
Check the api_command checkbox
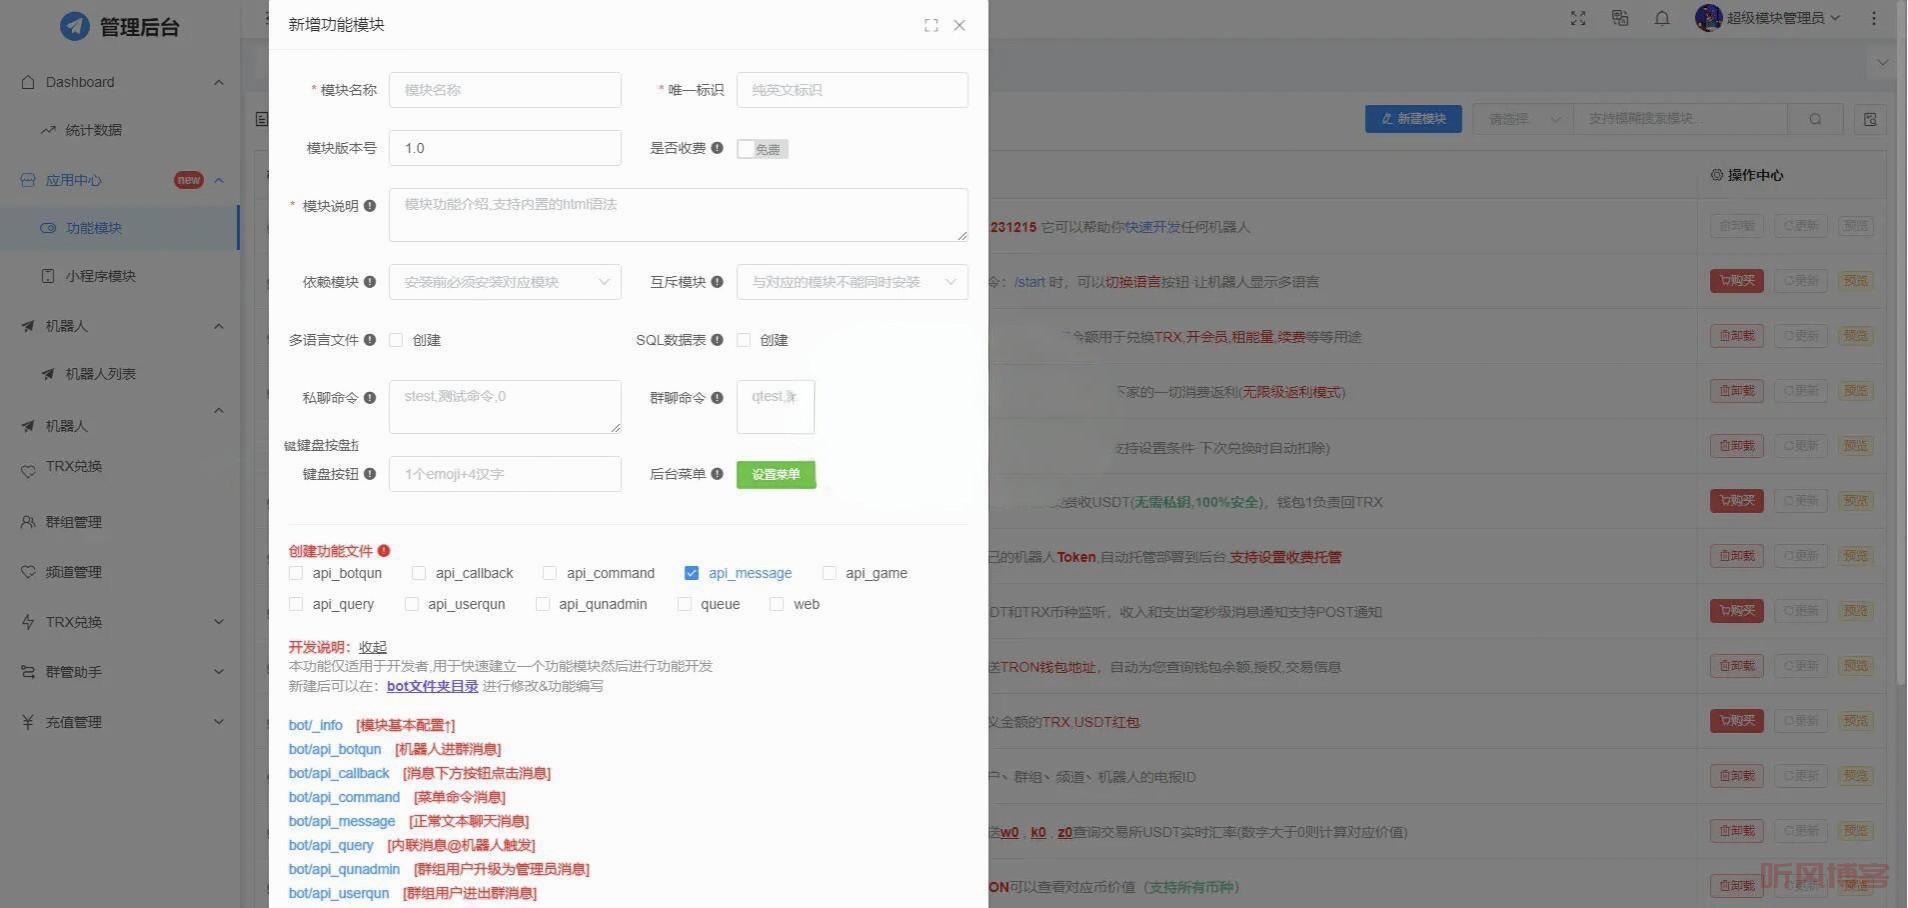[x=550, y=573]
